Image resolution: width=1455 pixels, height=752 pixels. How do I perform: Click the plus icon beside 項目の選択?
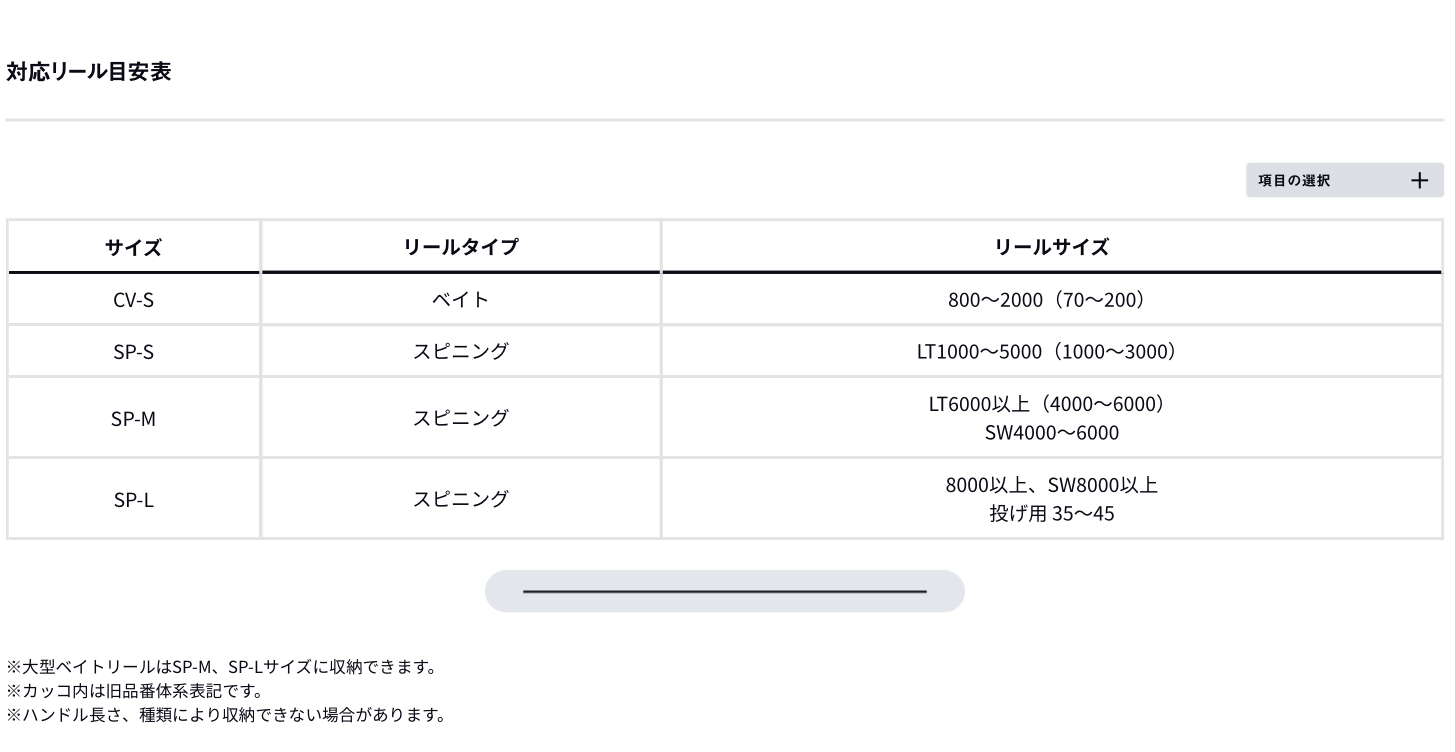pos(1419,181)
